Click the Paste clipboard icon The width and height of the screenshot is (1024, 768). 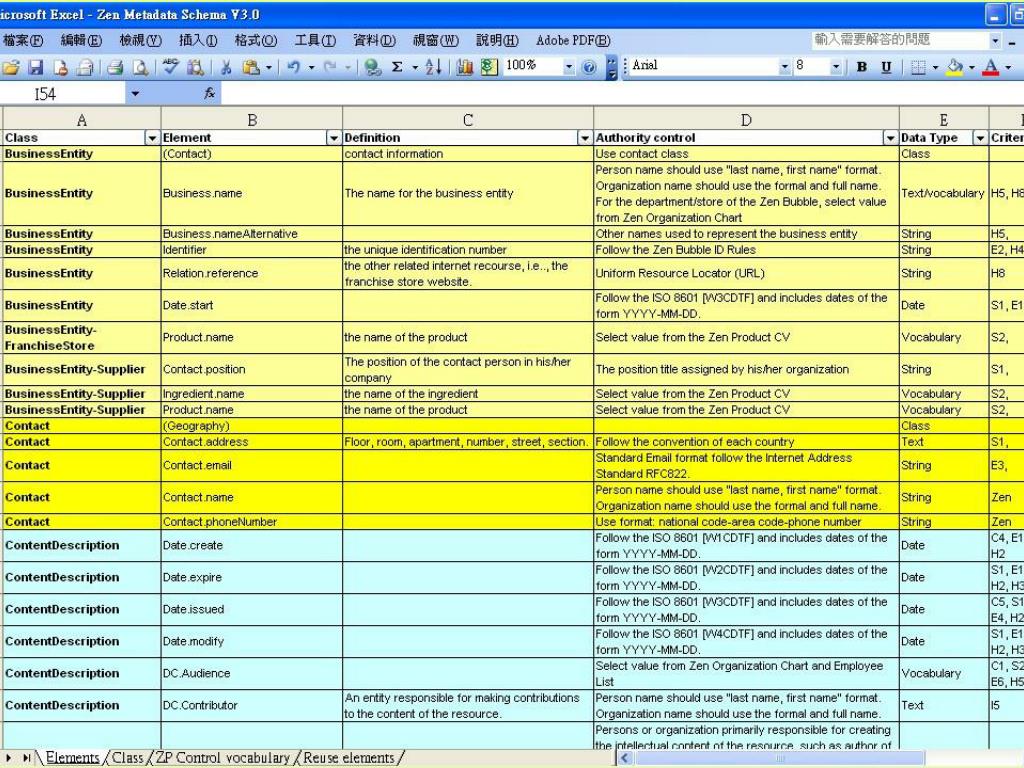click(250, 67)
